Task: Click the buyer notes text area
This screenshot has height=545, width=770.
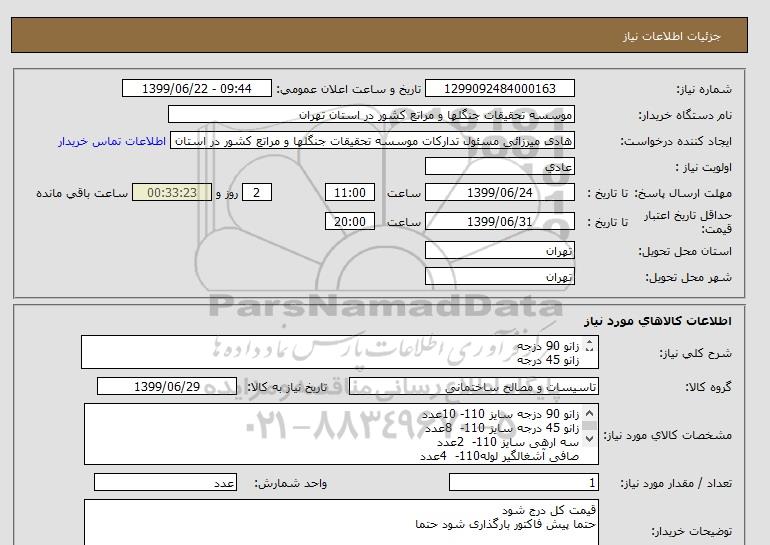Action: point(341,522)
